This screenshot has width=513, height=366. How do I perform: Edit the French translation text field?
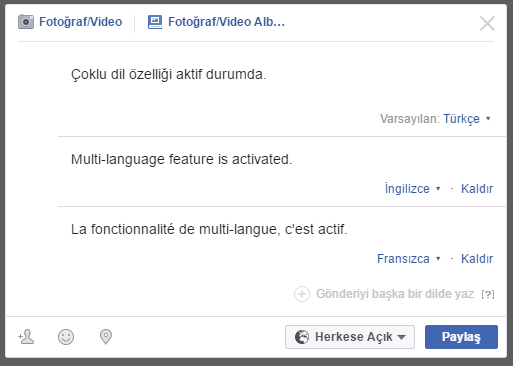click(x=209, y=229)
